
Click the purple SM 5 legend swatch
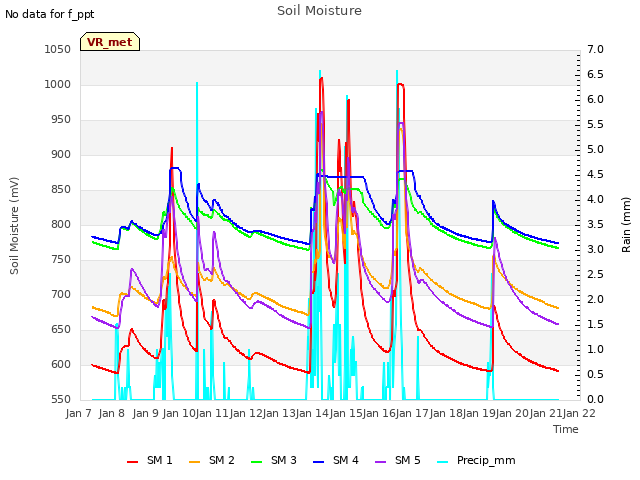381,461
